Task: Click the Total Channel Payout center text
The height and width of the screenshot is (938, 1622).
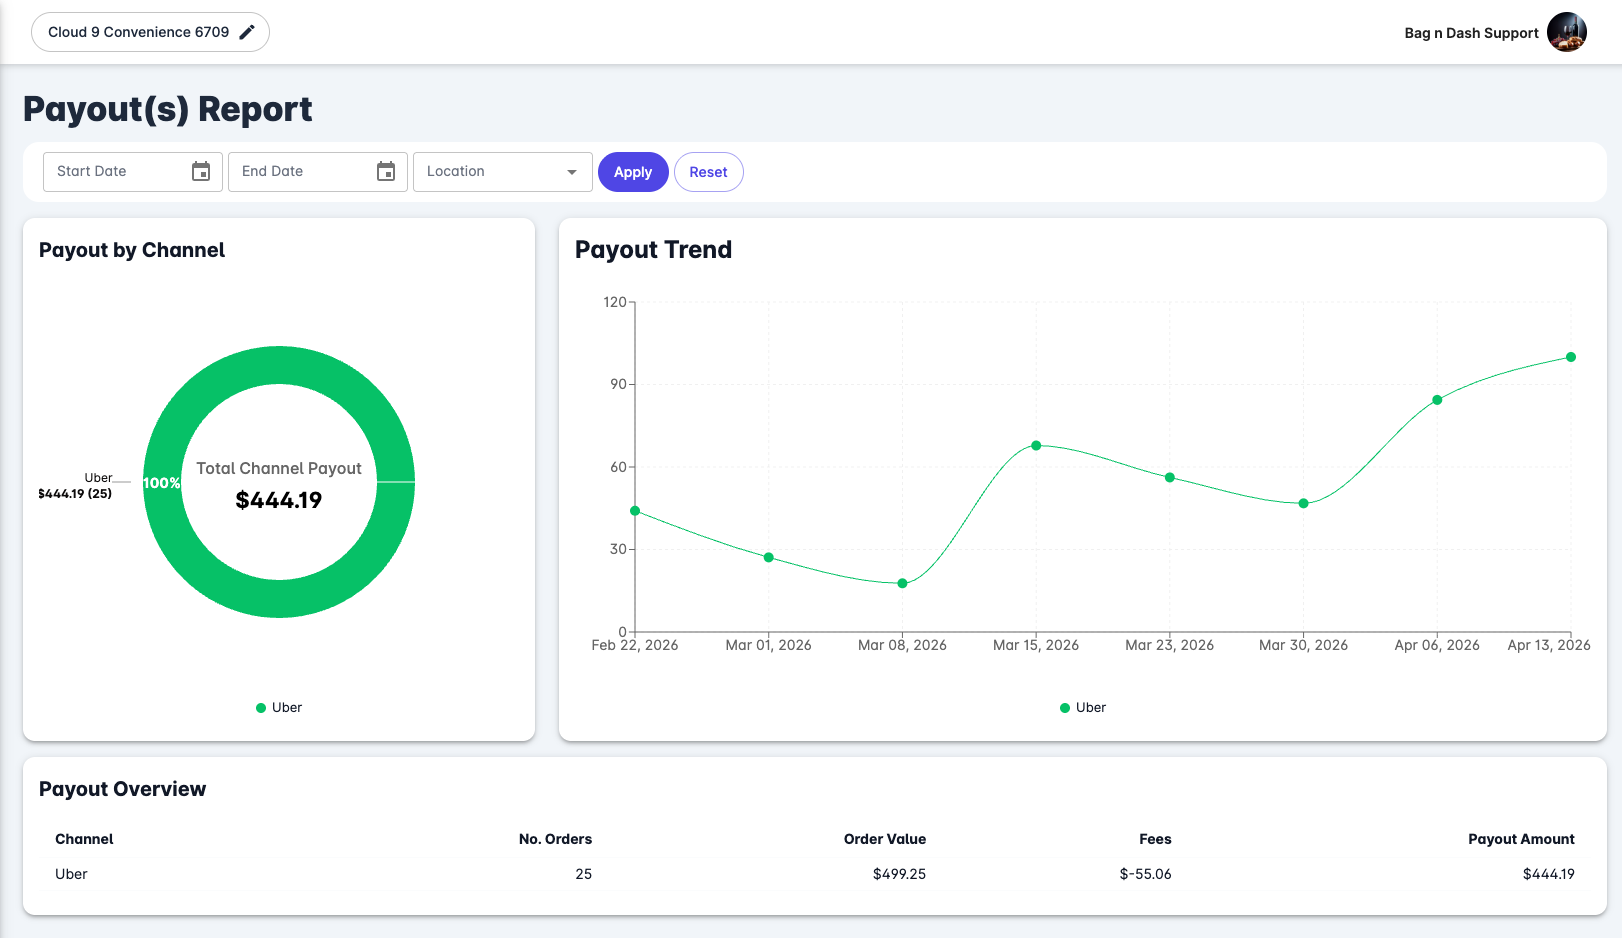Action: point(279,468)
